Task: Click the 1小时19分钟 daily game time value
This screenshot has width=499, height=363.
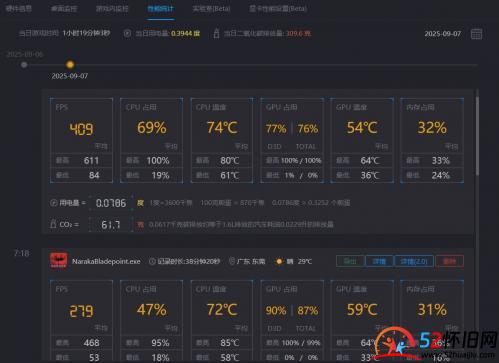Action: (x=86, y=33)
